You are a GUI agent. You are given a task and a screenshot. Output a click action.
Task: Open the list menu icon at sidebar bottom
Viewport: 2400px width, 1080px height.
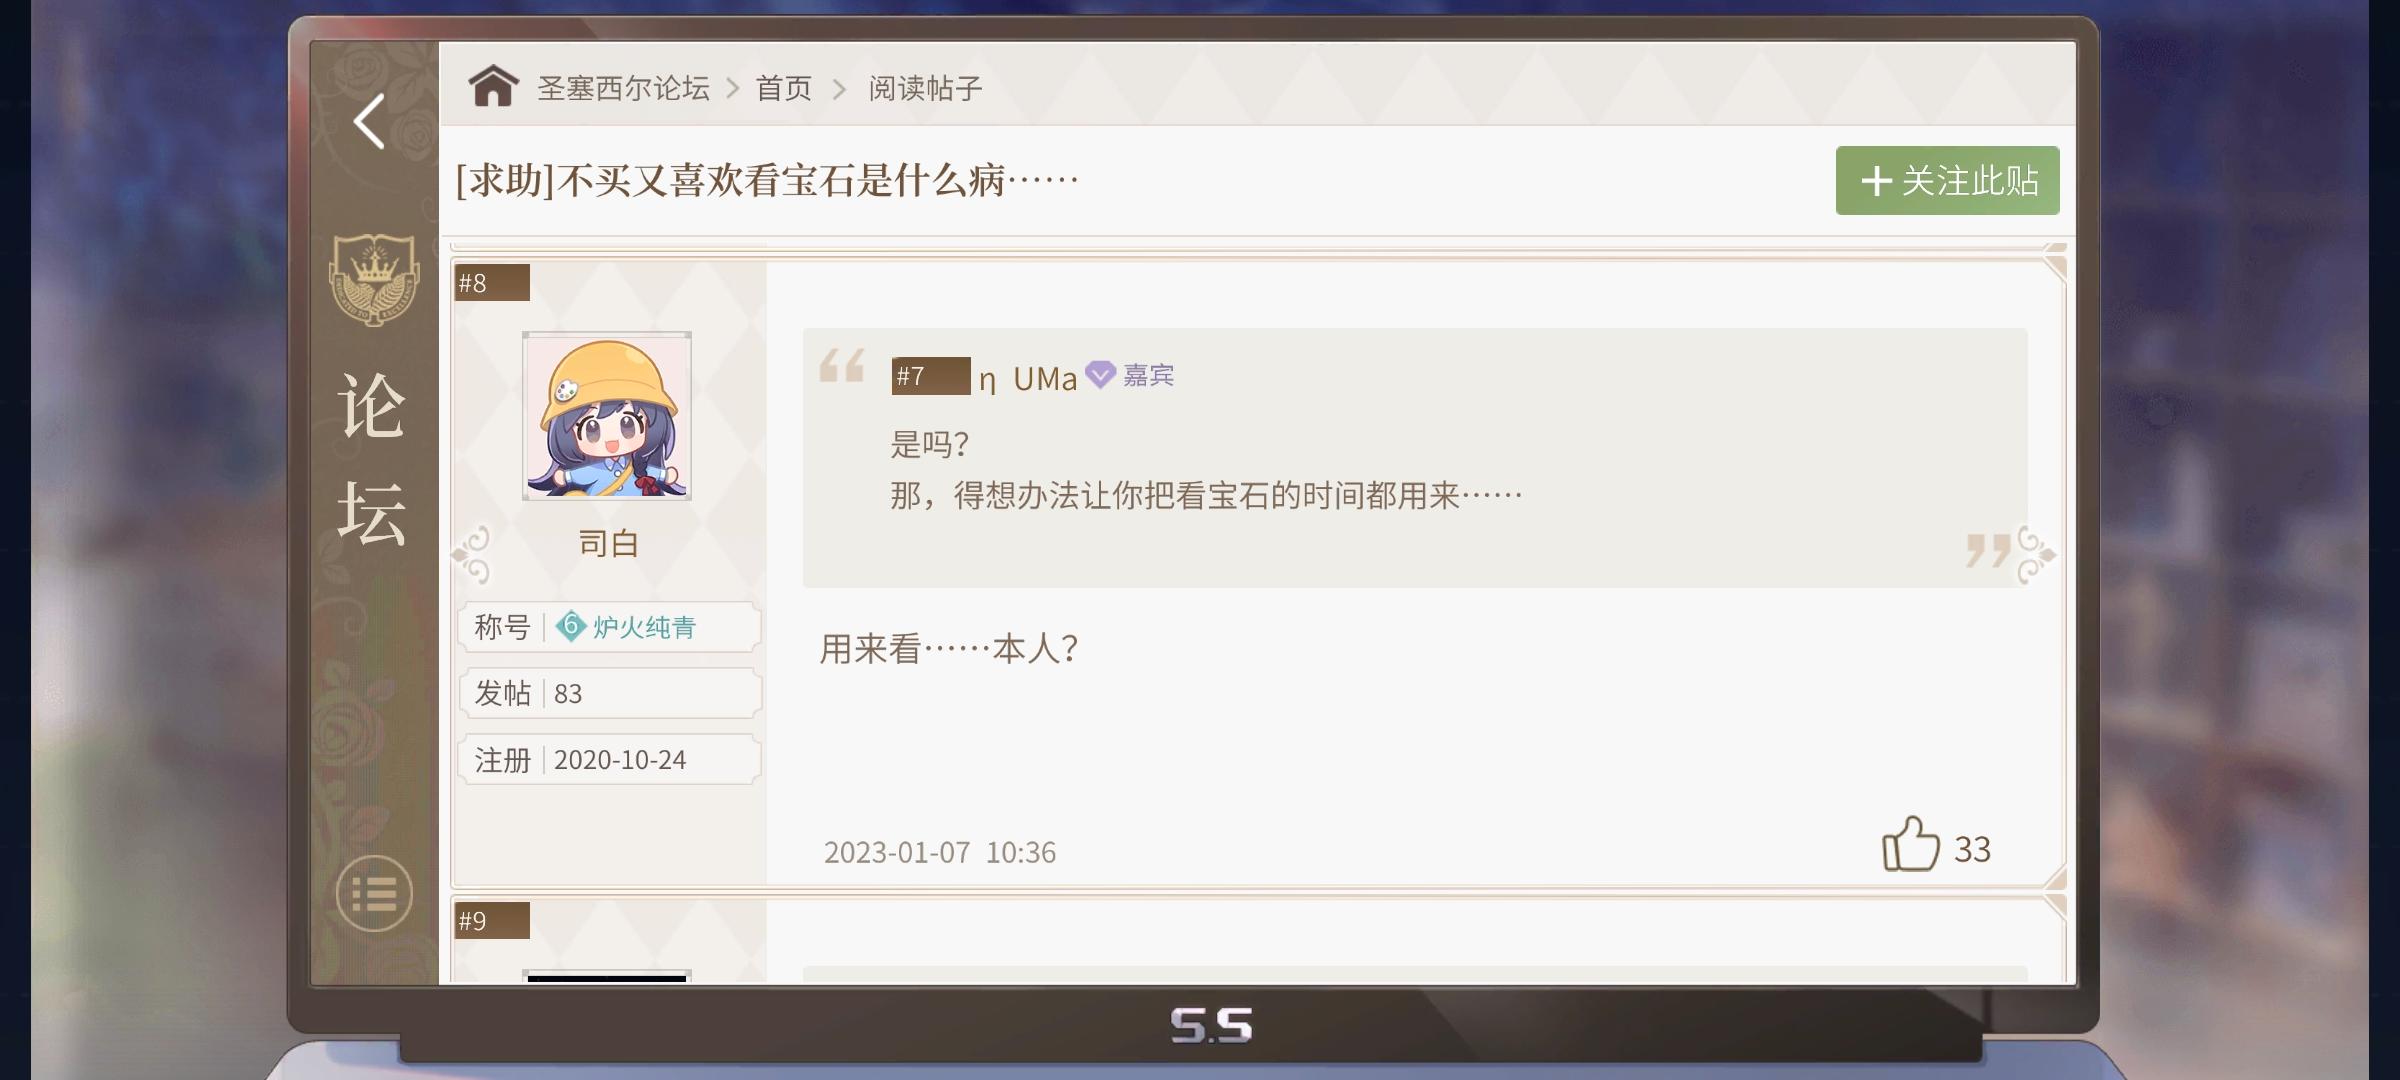(373, 894)
